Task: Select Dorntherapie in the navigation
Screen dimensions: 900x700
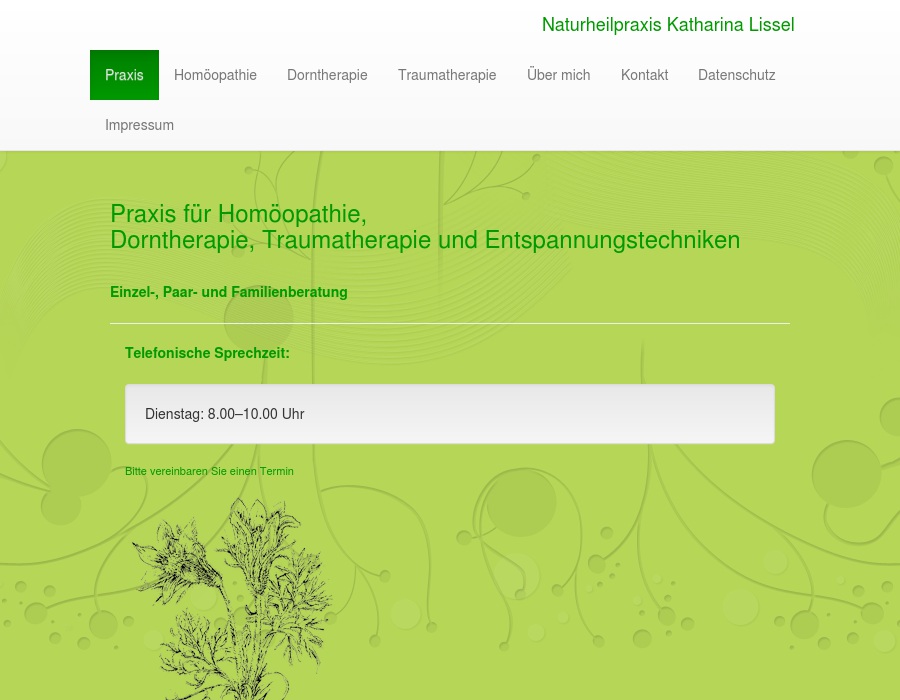Action: tap(327, 75)
